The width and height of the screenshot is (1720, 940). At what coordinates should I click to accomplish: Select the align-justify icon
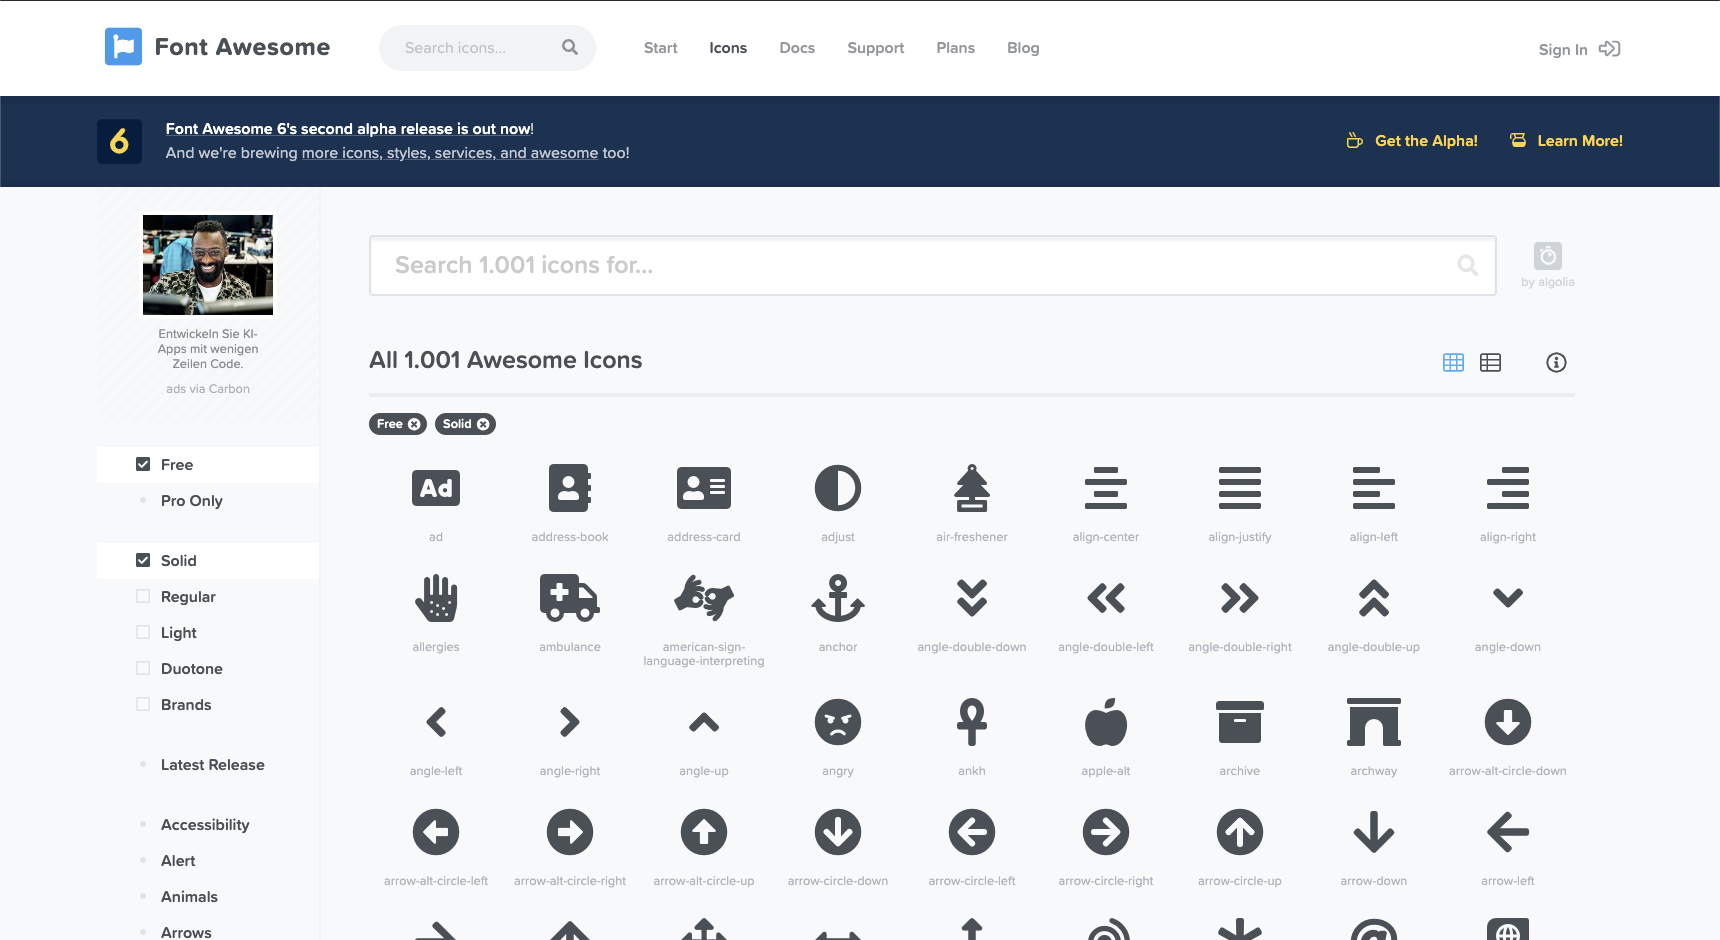(1240, 488)
